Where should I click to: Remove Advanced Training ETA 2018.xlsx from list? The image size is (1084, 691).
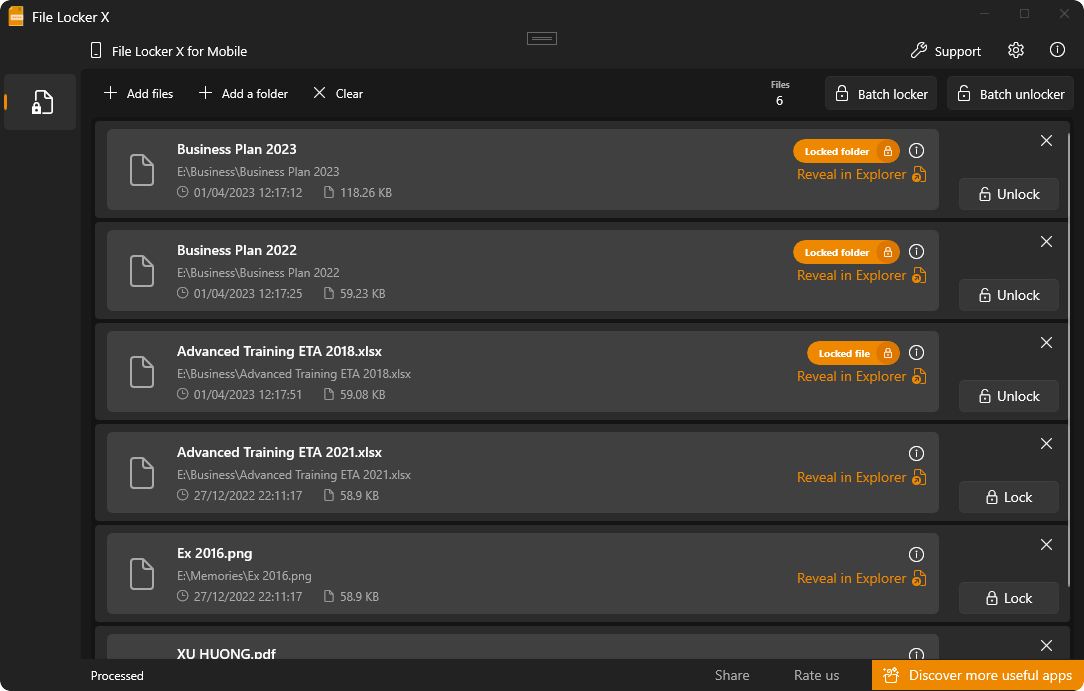click(1046, 343)
